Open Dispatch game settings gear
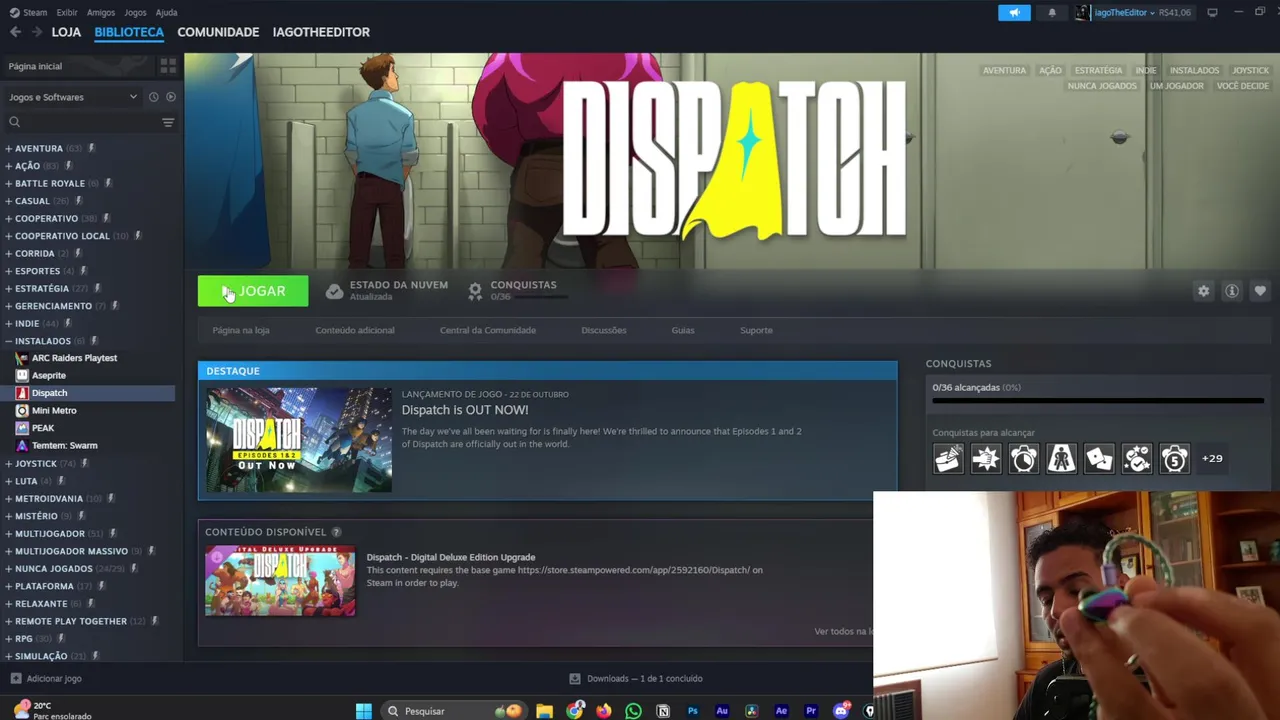 pos(1204,291)
